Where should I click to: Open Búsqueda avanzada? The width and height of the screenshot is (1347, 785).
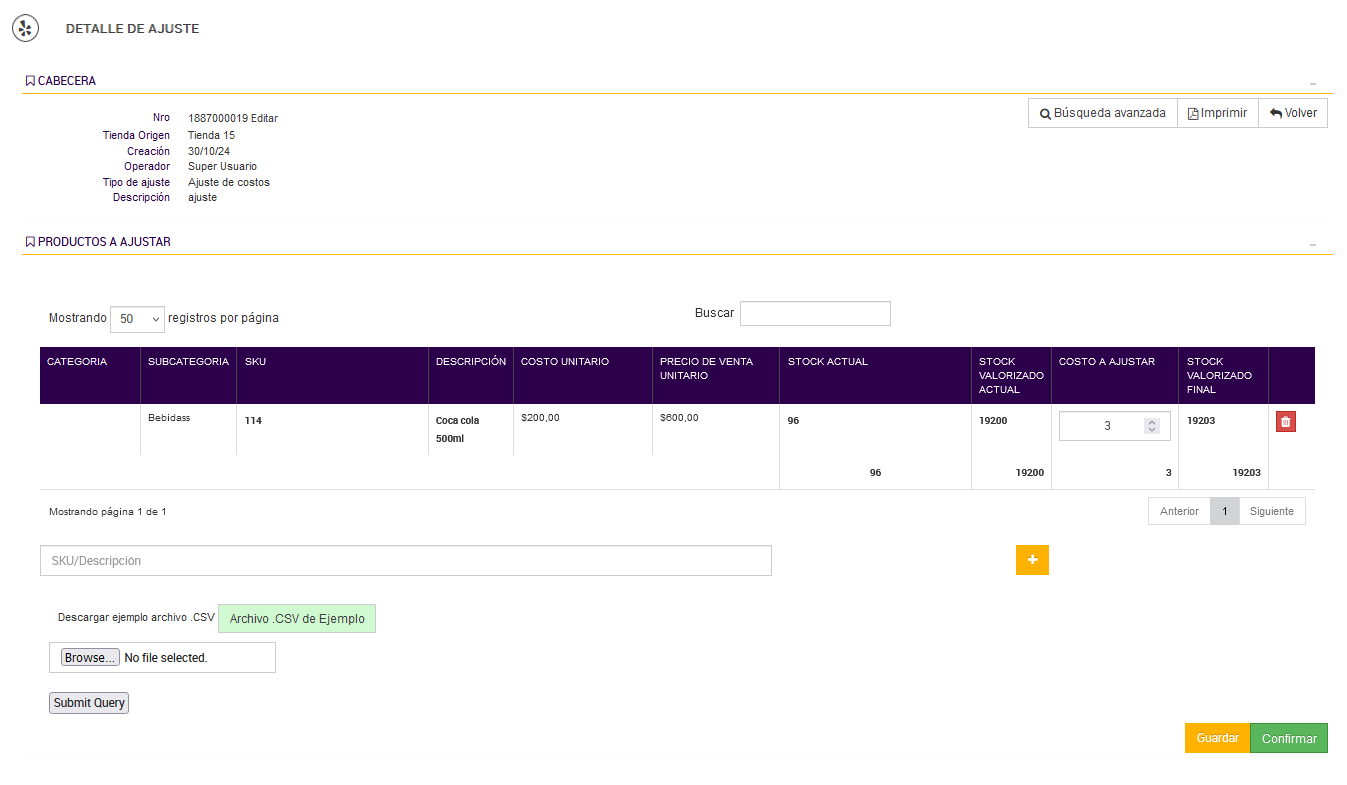click(1102, 114)
